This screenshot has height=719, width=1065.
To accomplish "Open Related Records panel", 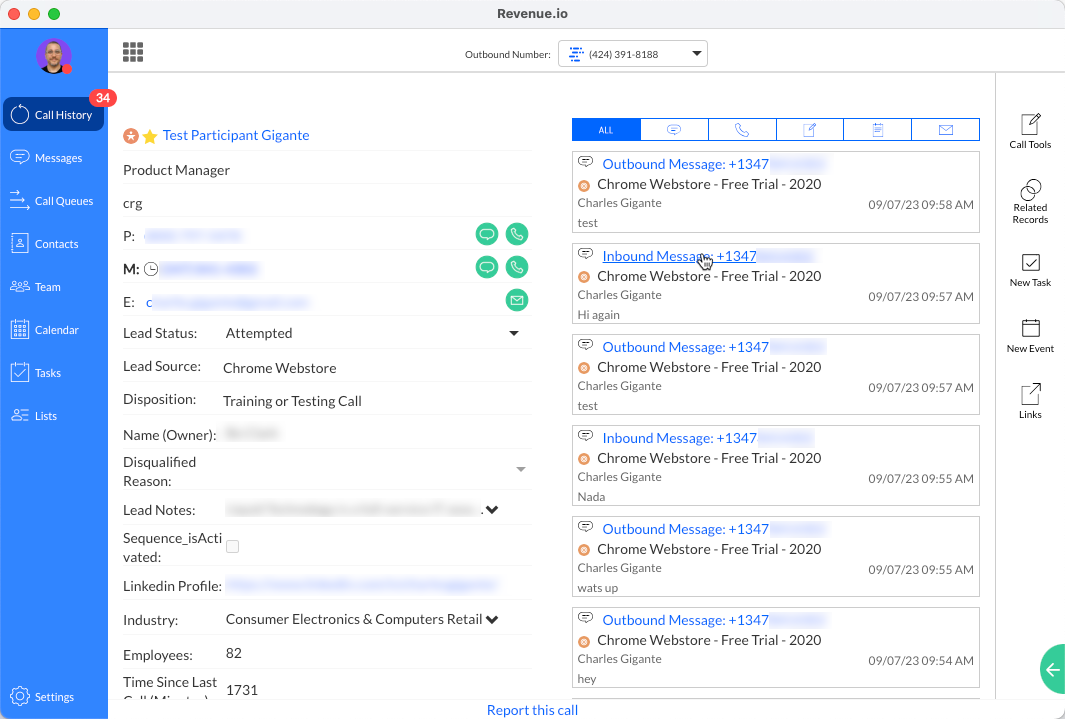I will click(1030, 190).
